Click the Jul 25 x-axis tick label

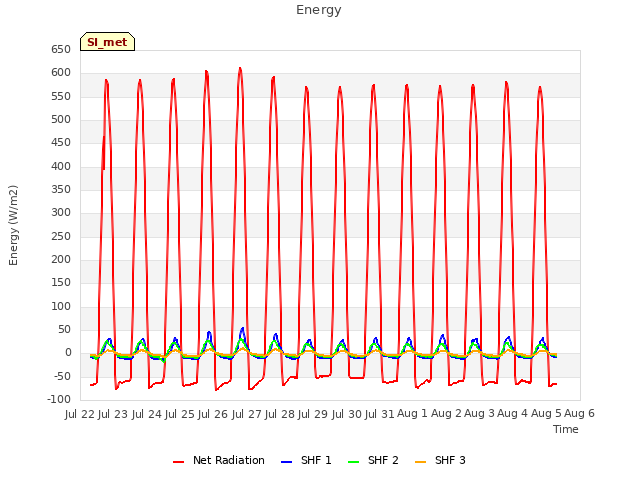(x=180, y=414)
